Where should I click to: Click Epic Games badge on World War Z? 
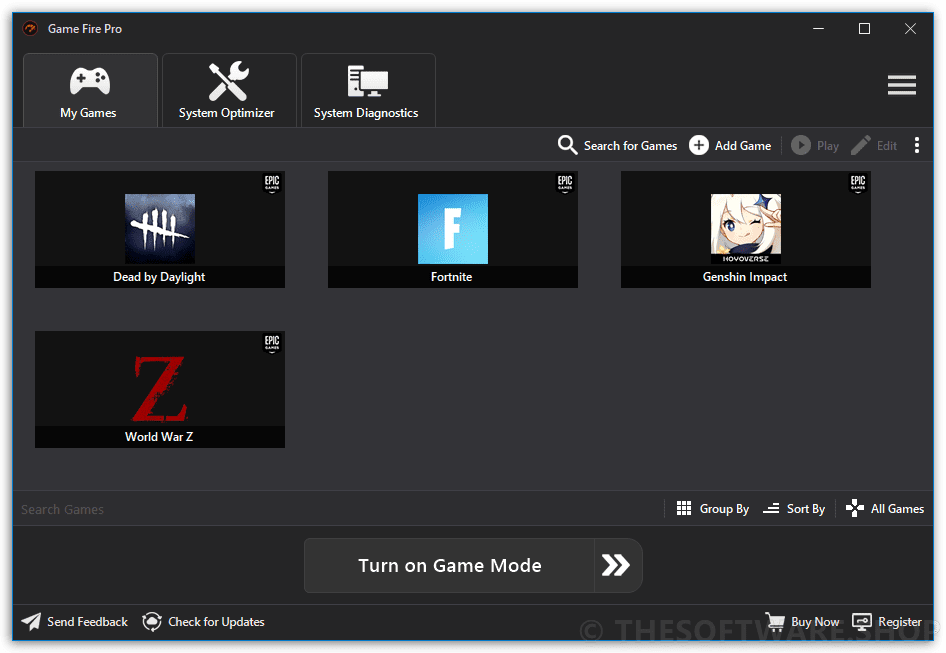tap(272, 343)
